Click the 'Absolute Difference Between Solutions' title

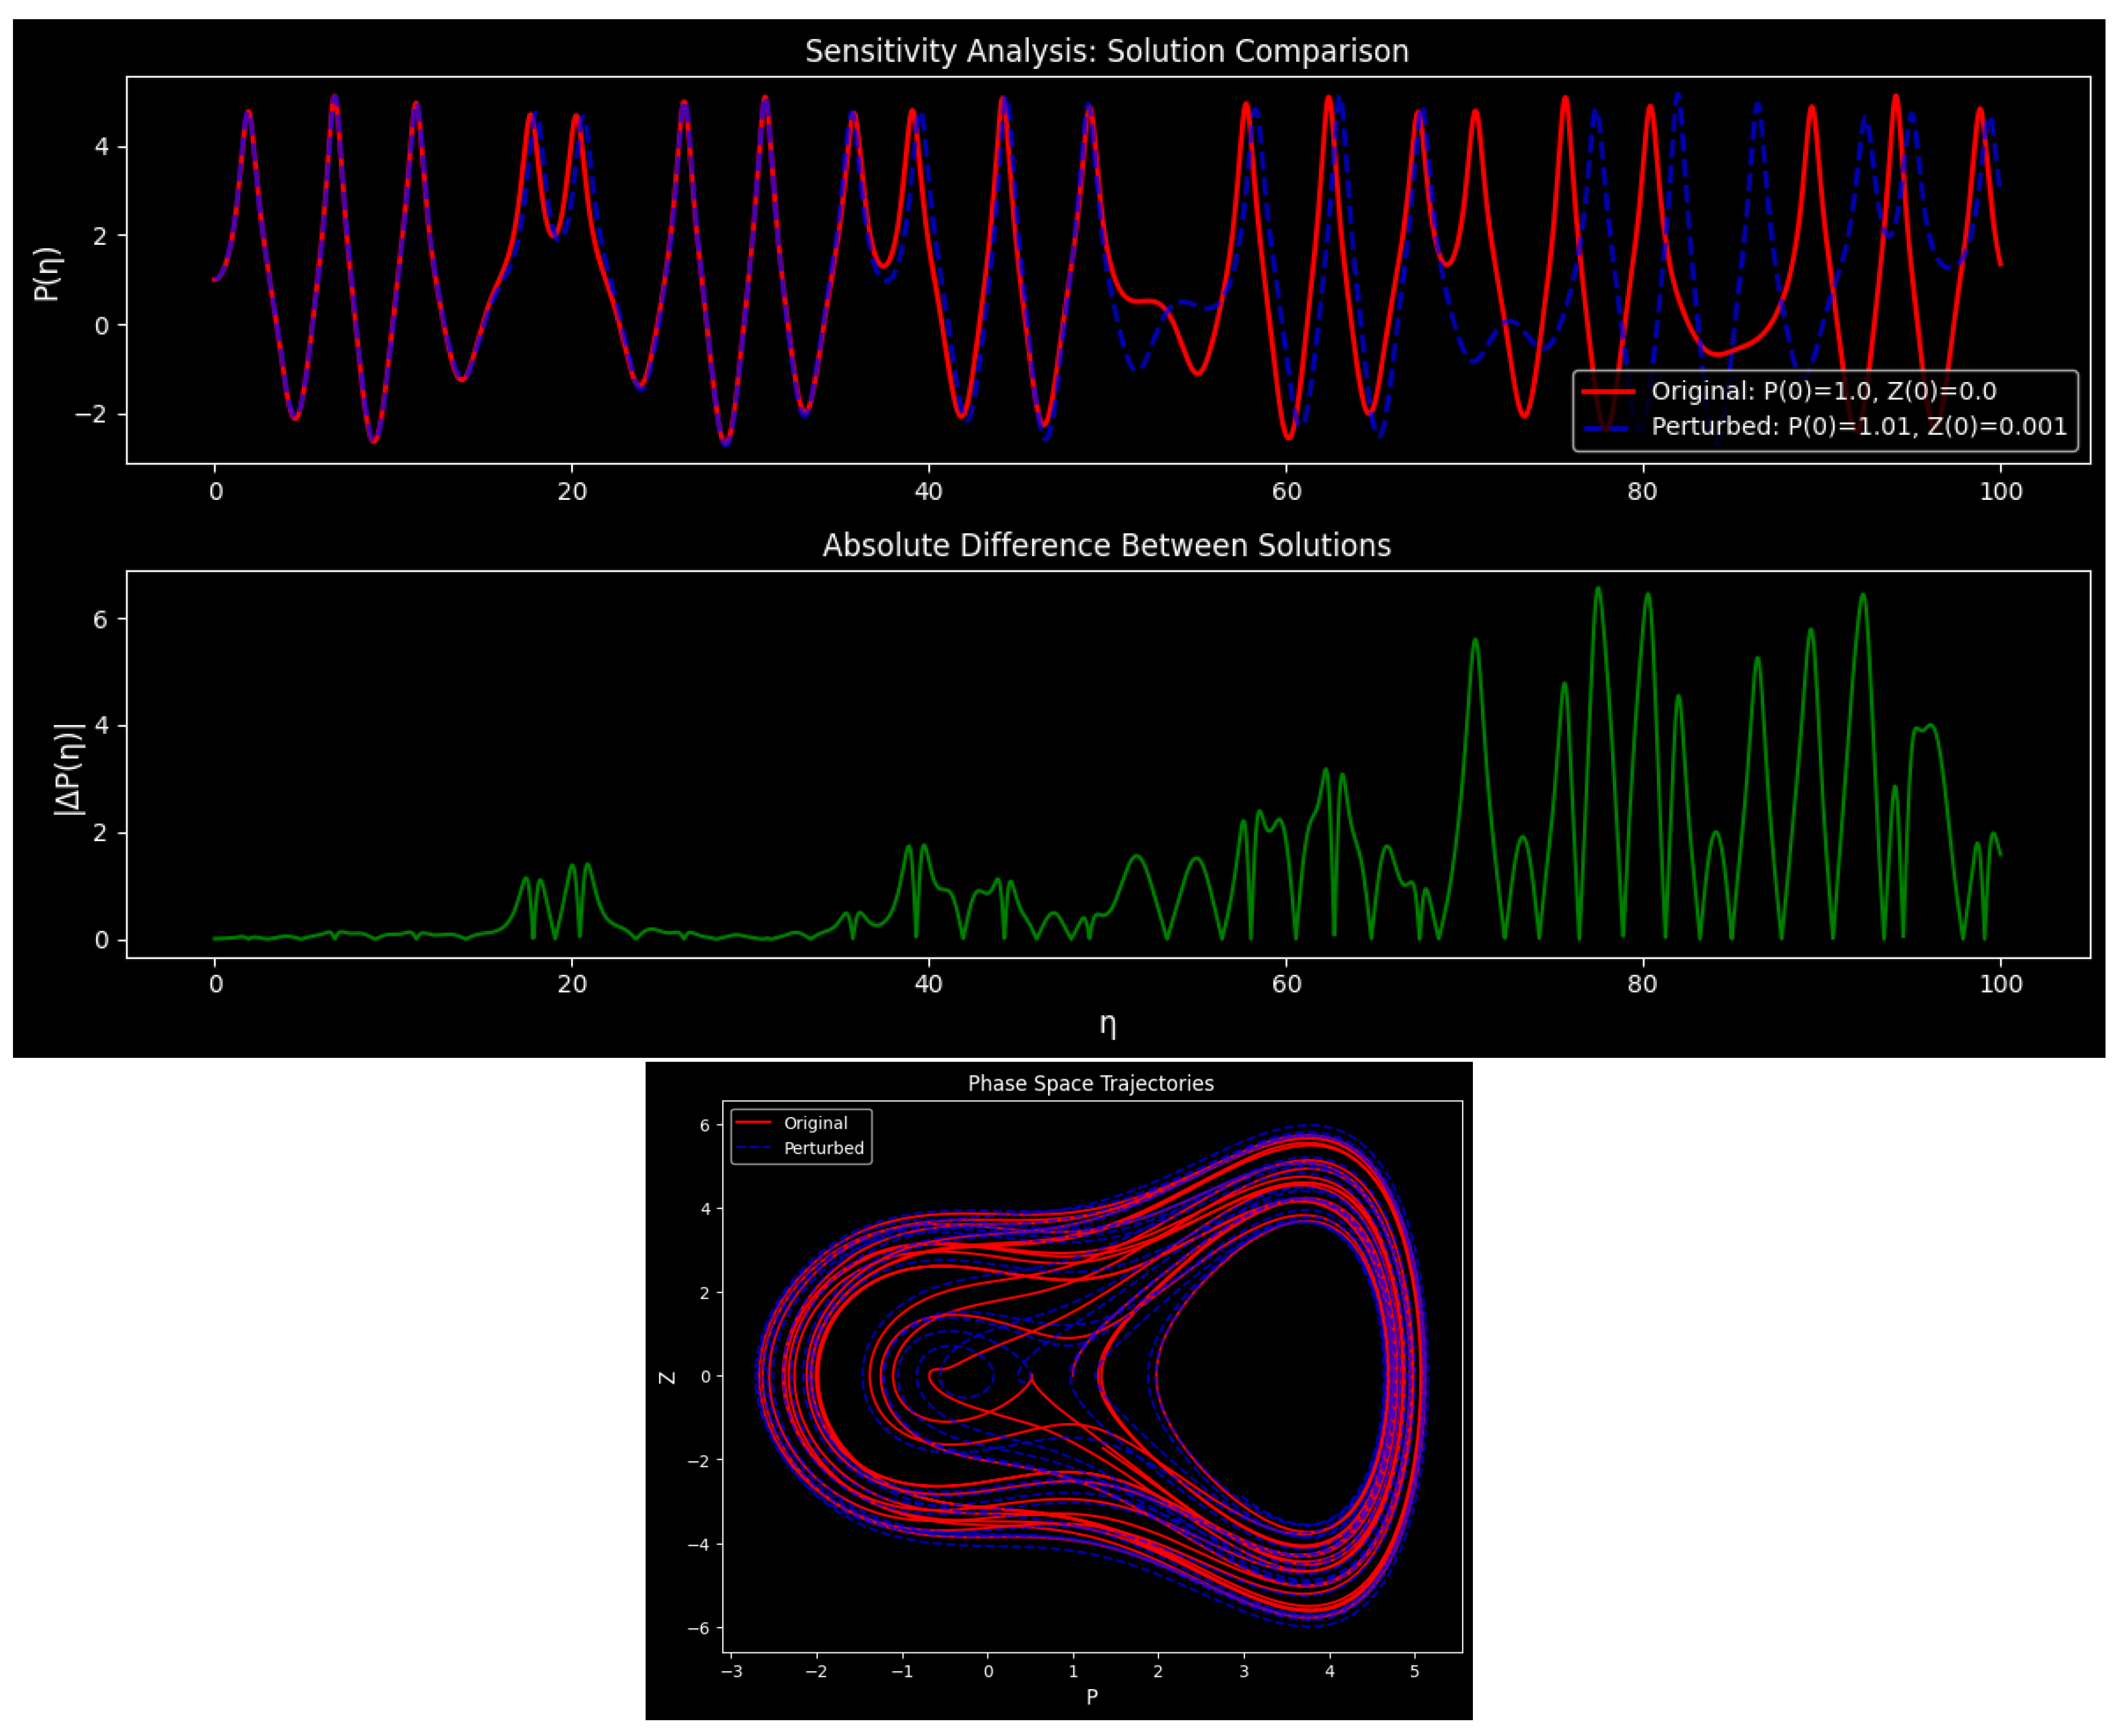click(1106, 545)
